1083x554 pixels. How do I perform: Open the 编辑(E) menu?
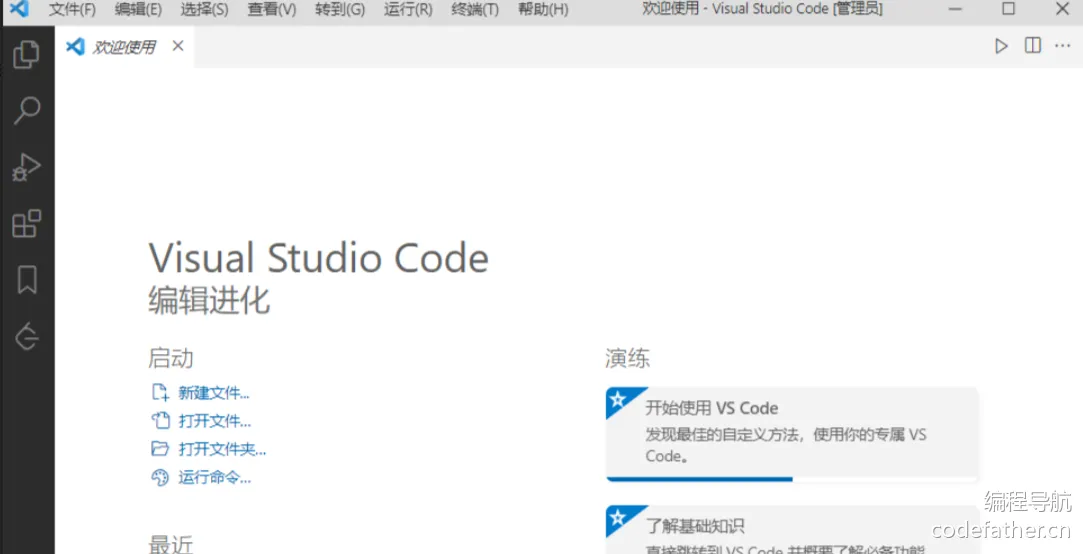138,10
